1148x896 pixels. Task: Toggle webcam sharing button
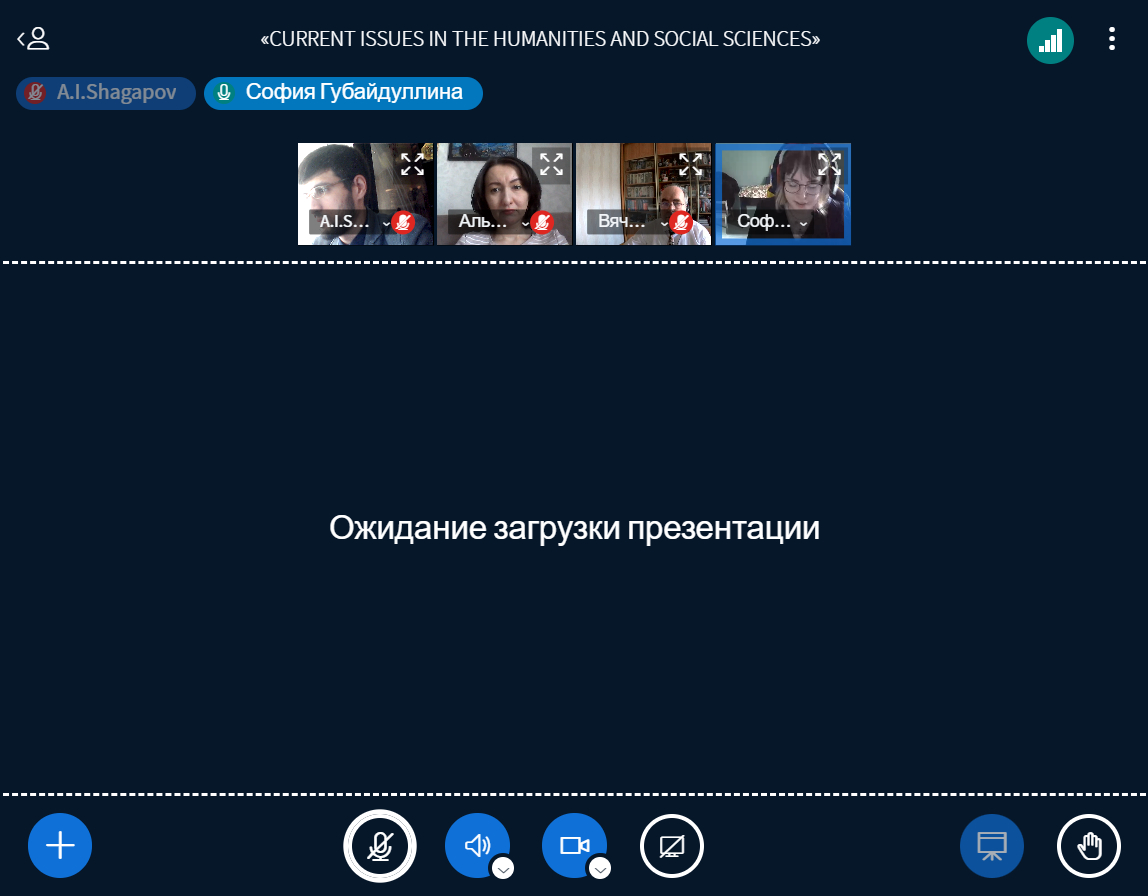pyautogui.click(x=573, y=845)
